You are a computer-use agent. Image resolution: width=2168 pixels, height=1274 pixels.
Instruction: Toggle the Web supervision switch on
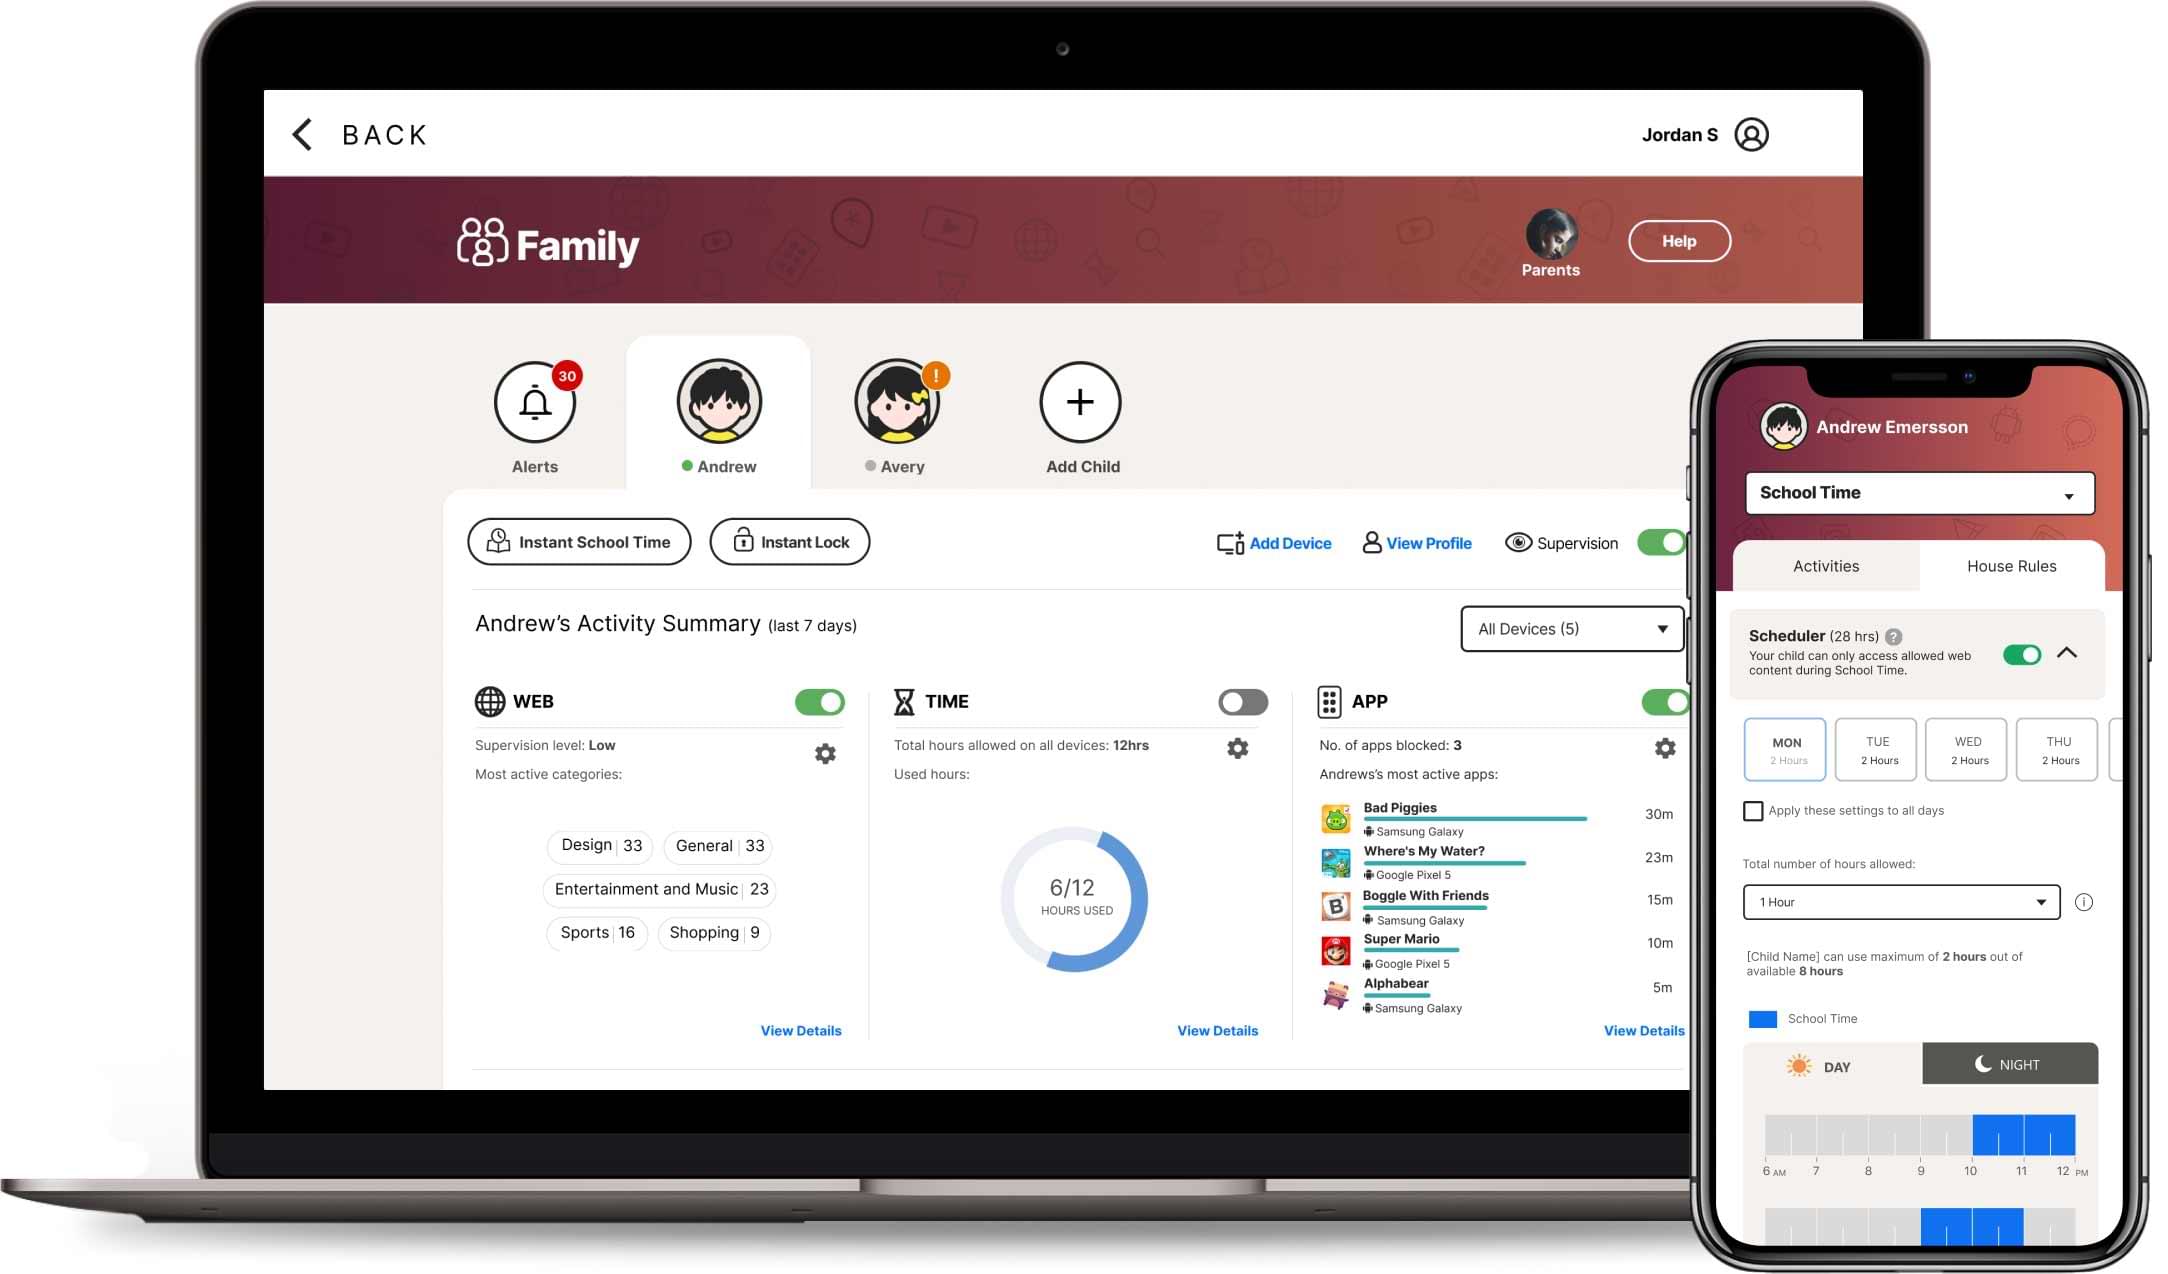click(x=819, y=699)
